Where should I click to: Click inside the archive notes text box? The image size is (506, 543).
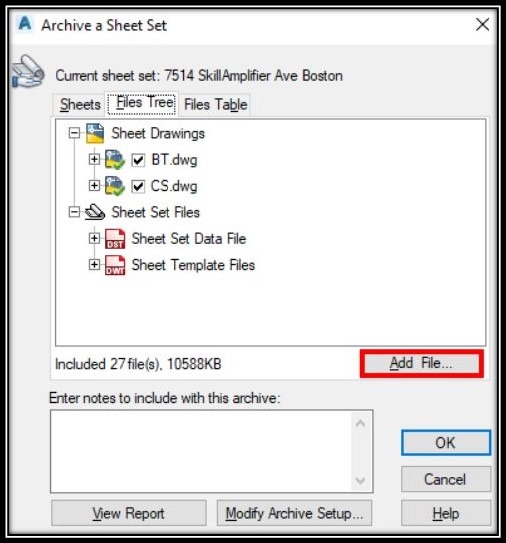coord(202,451)
